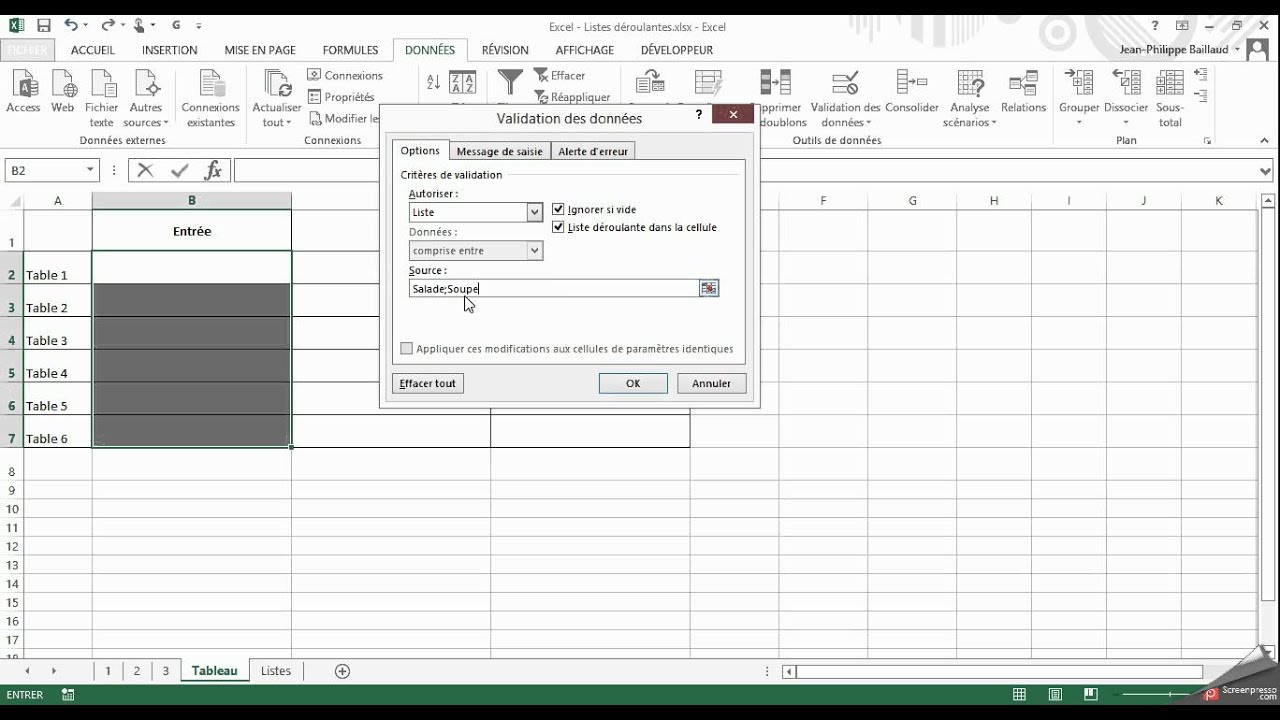The width and height of the screenshot is (1280, 720).
Task: Open the Sort dialog icon
Action: 462,84
